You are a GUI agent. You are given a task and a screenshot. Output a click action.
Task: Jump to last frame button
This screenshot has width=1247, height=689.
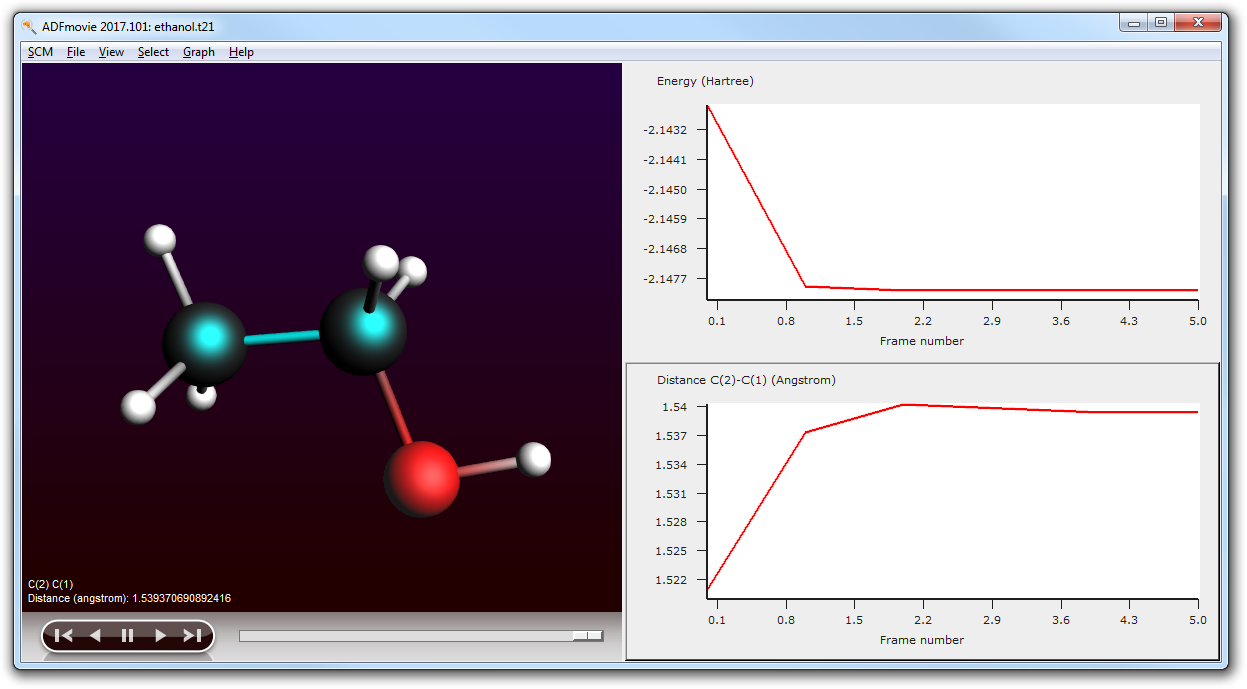coord(192,635)
